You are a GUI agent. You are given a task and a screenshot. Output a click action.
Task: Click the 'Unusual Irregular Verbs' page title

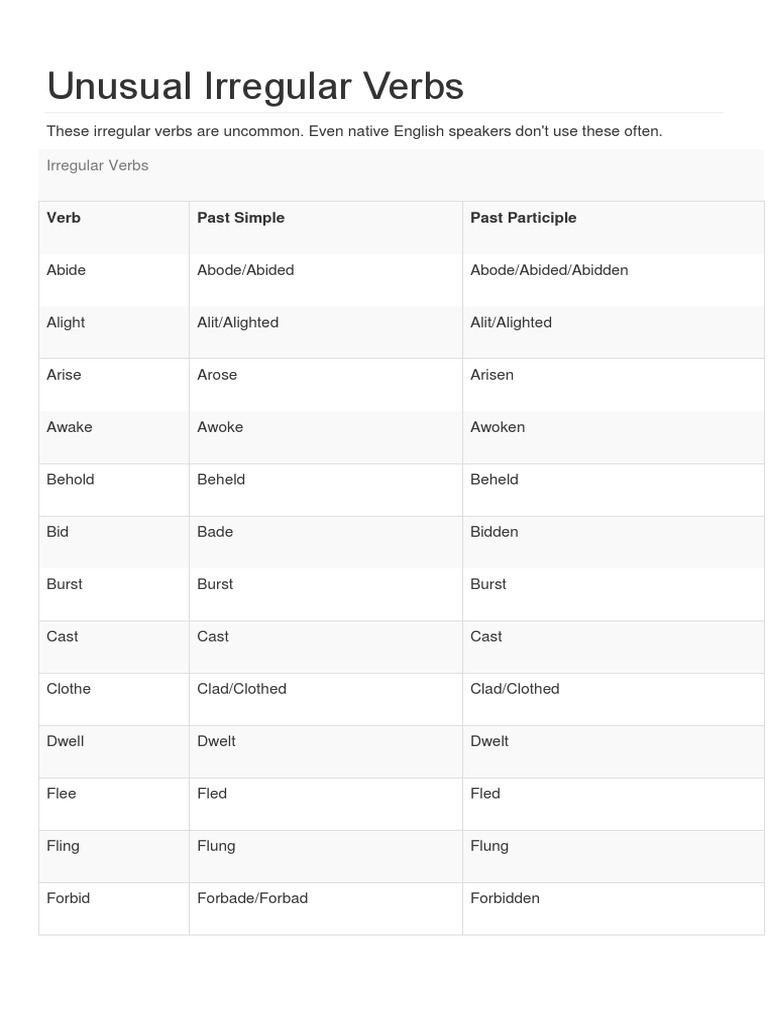255,87
